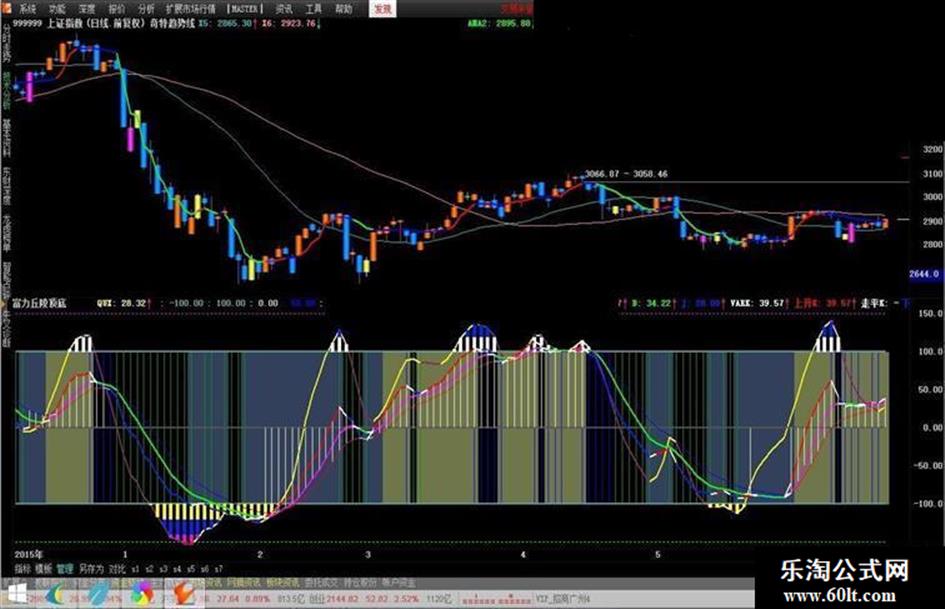Open the 报价 menu
Viewport: 945px width, 609px height.
[117, 9]
